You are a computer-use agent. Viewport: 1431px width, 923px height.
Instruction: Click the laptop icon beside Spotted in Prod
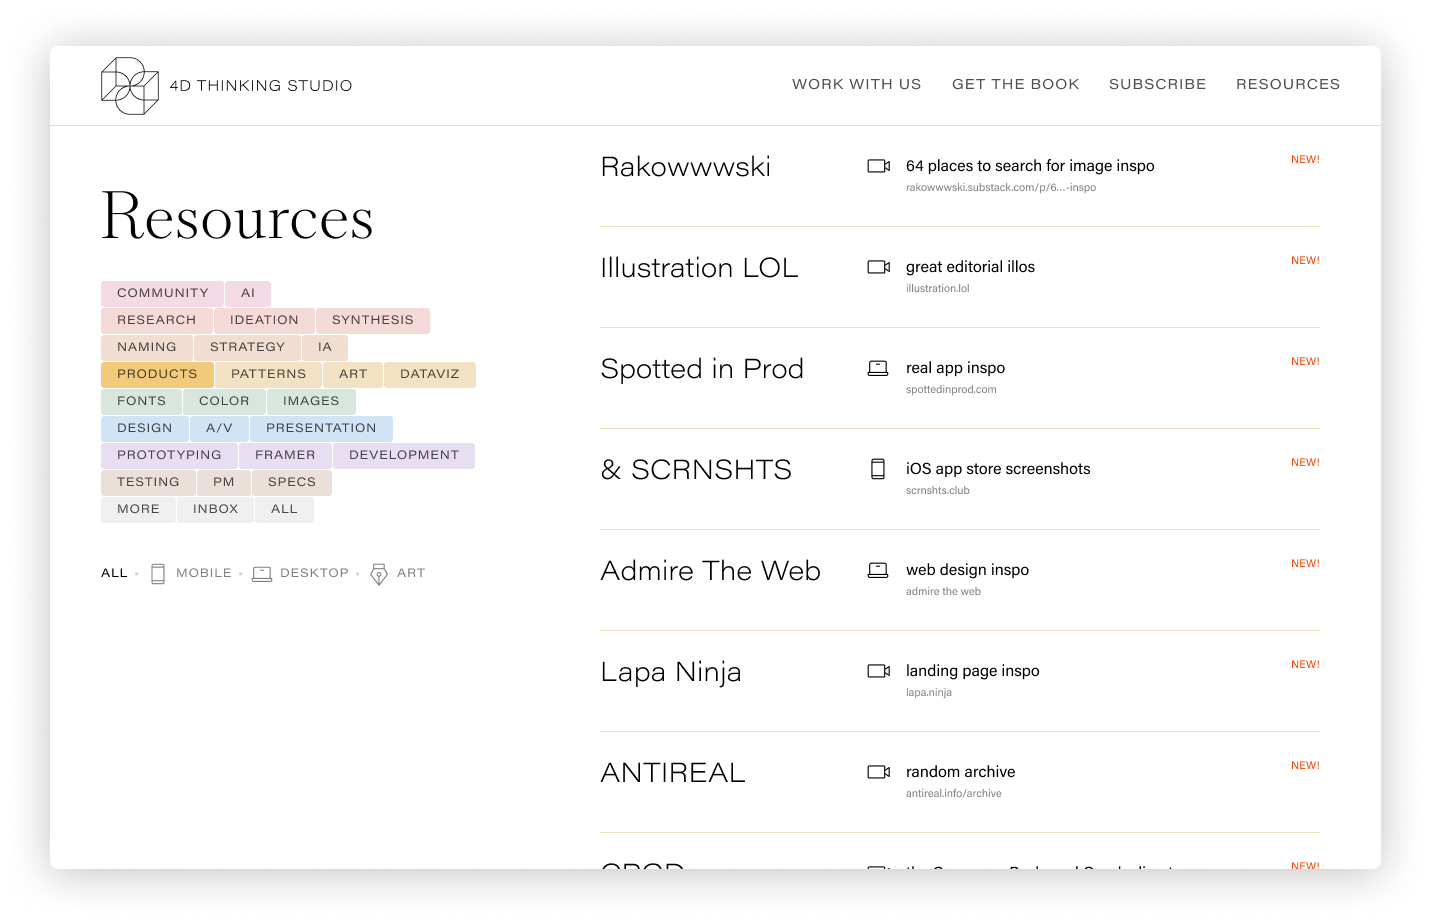click(x=878, y=368)
